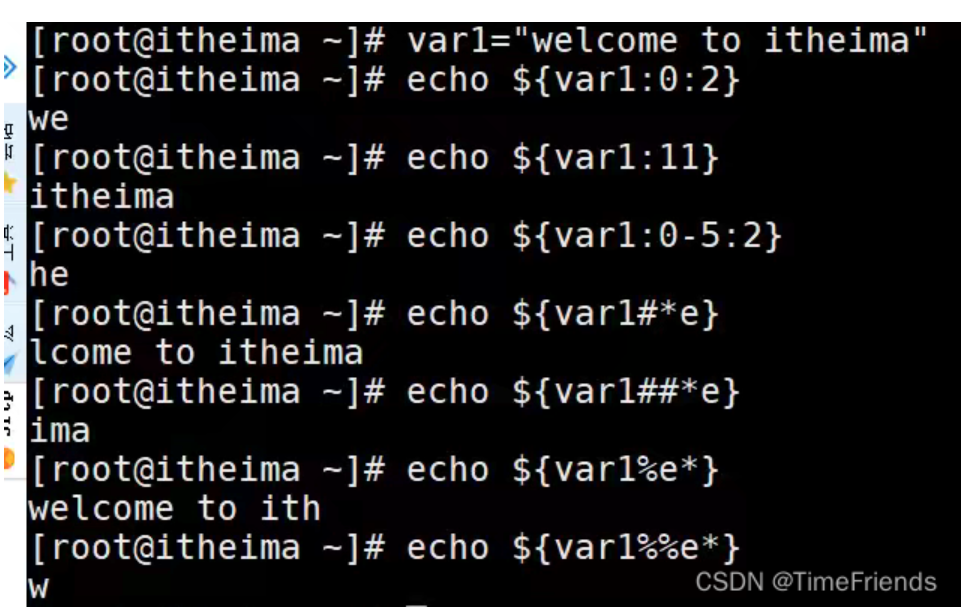Click the CSDN @TimeFriends watermark

(x=816, y=582)
